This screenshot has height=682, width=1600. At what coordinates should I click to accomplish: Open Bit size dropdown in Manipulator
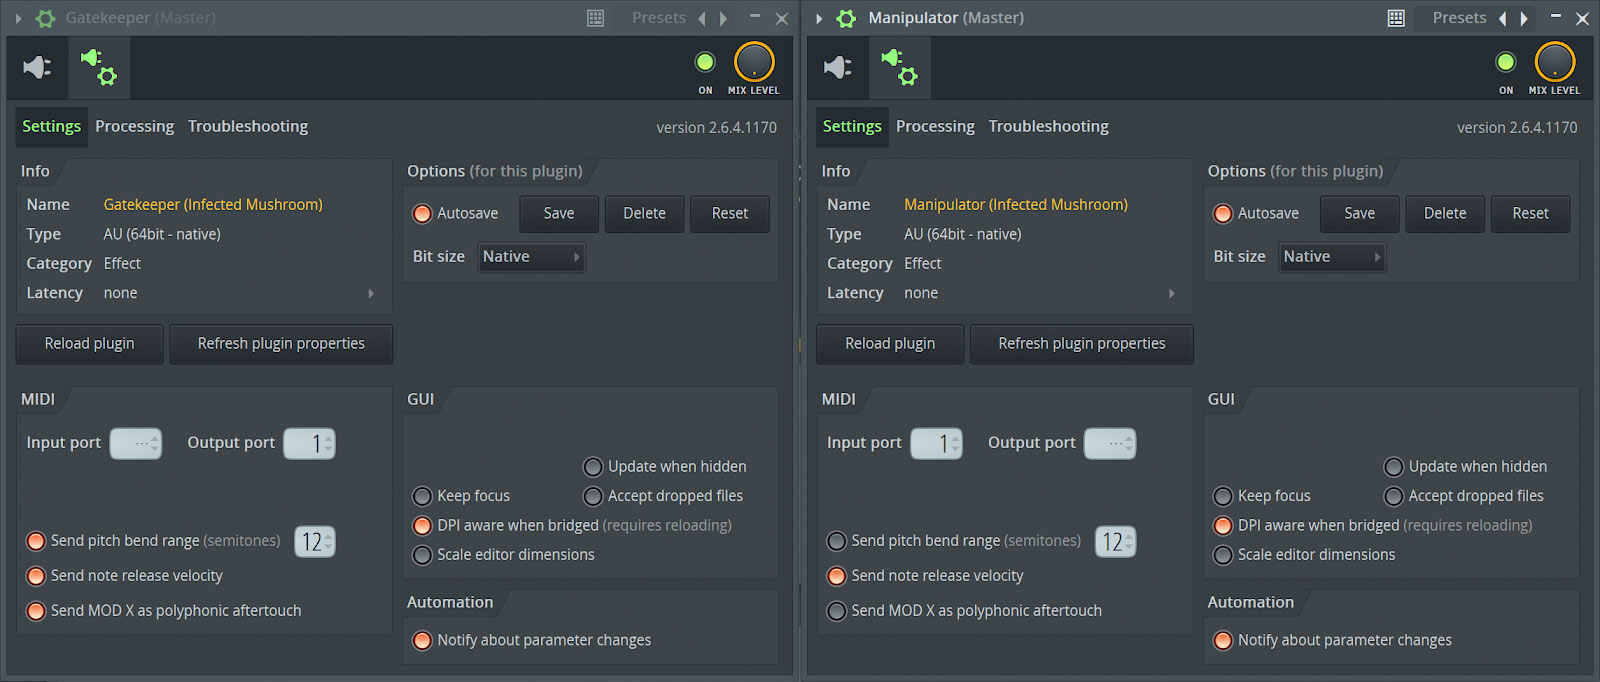(x=1332, y=257)
